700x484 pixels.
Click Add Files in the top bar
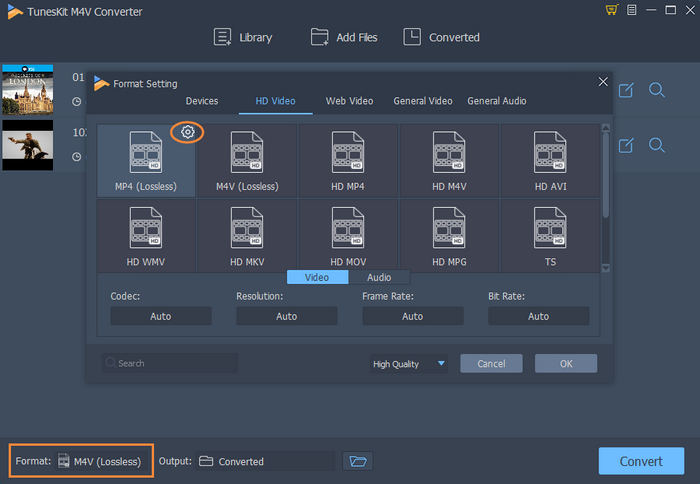344,37
